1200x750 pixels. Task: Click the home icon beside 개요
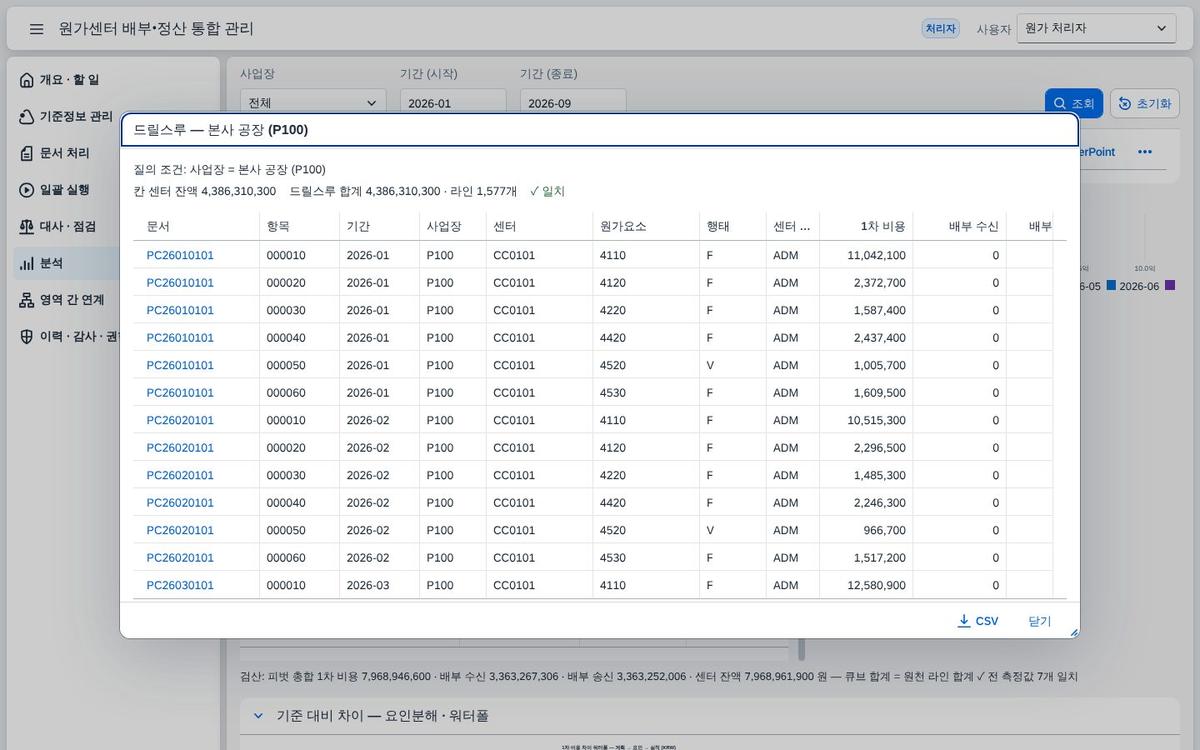27,80
